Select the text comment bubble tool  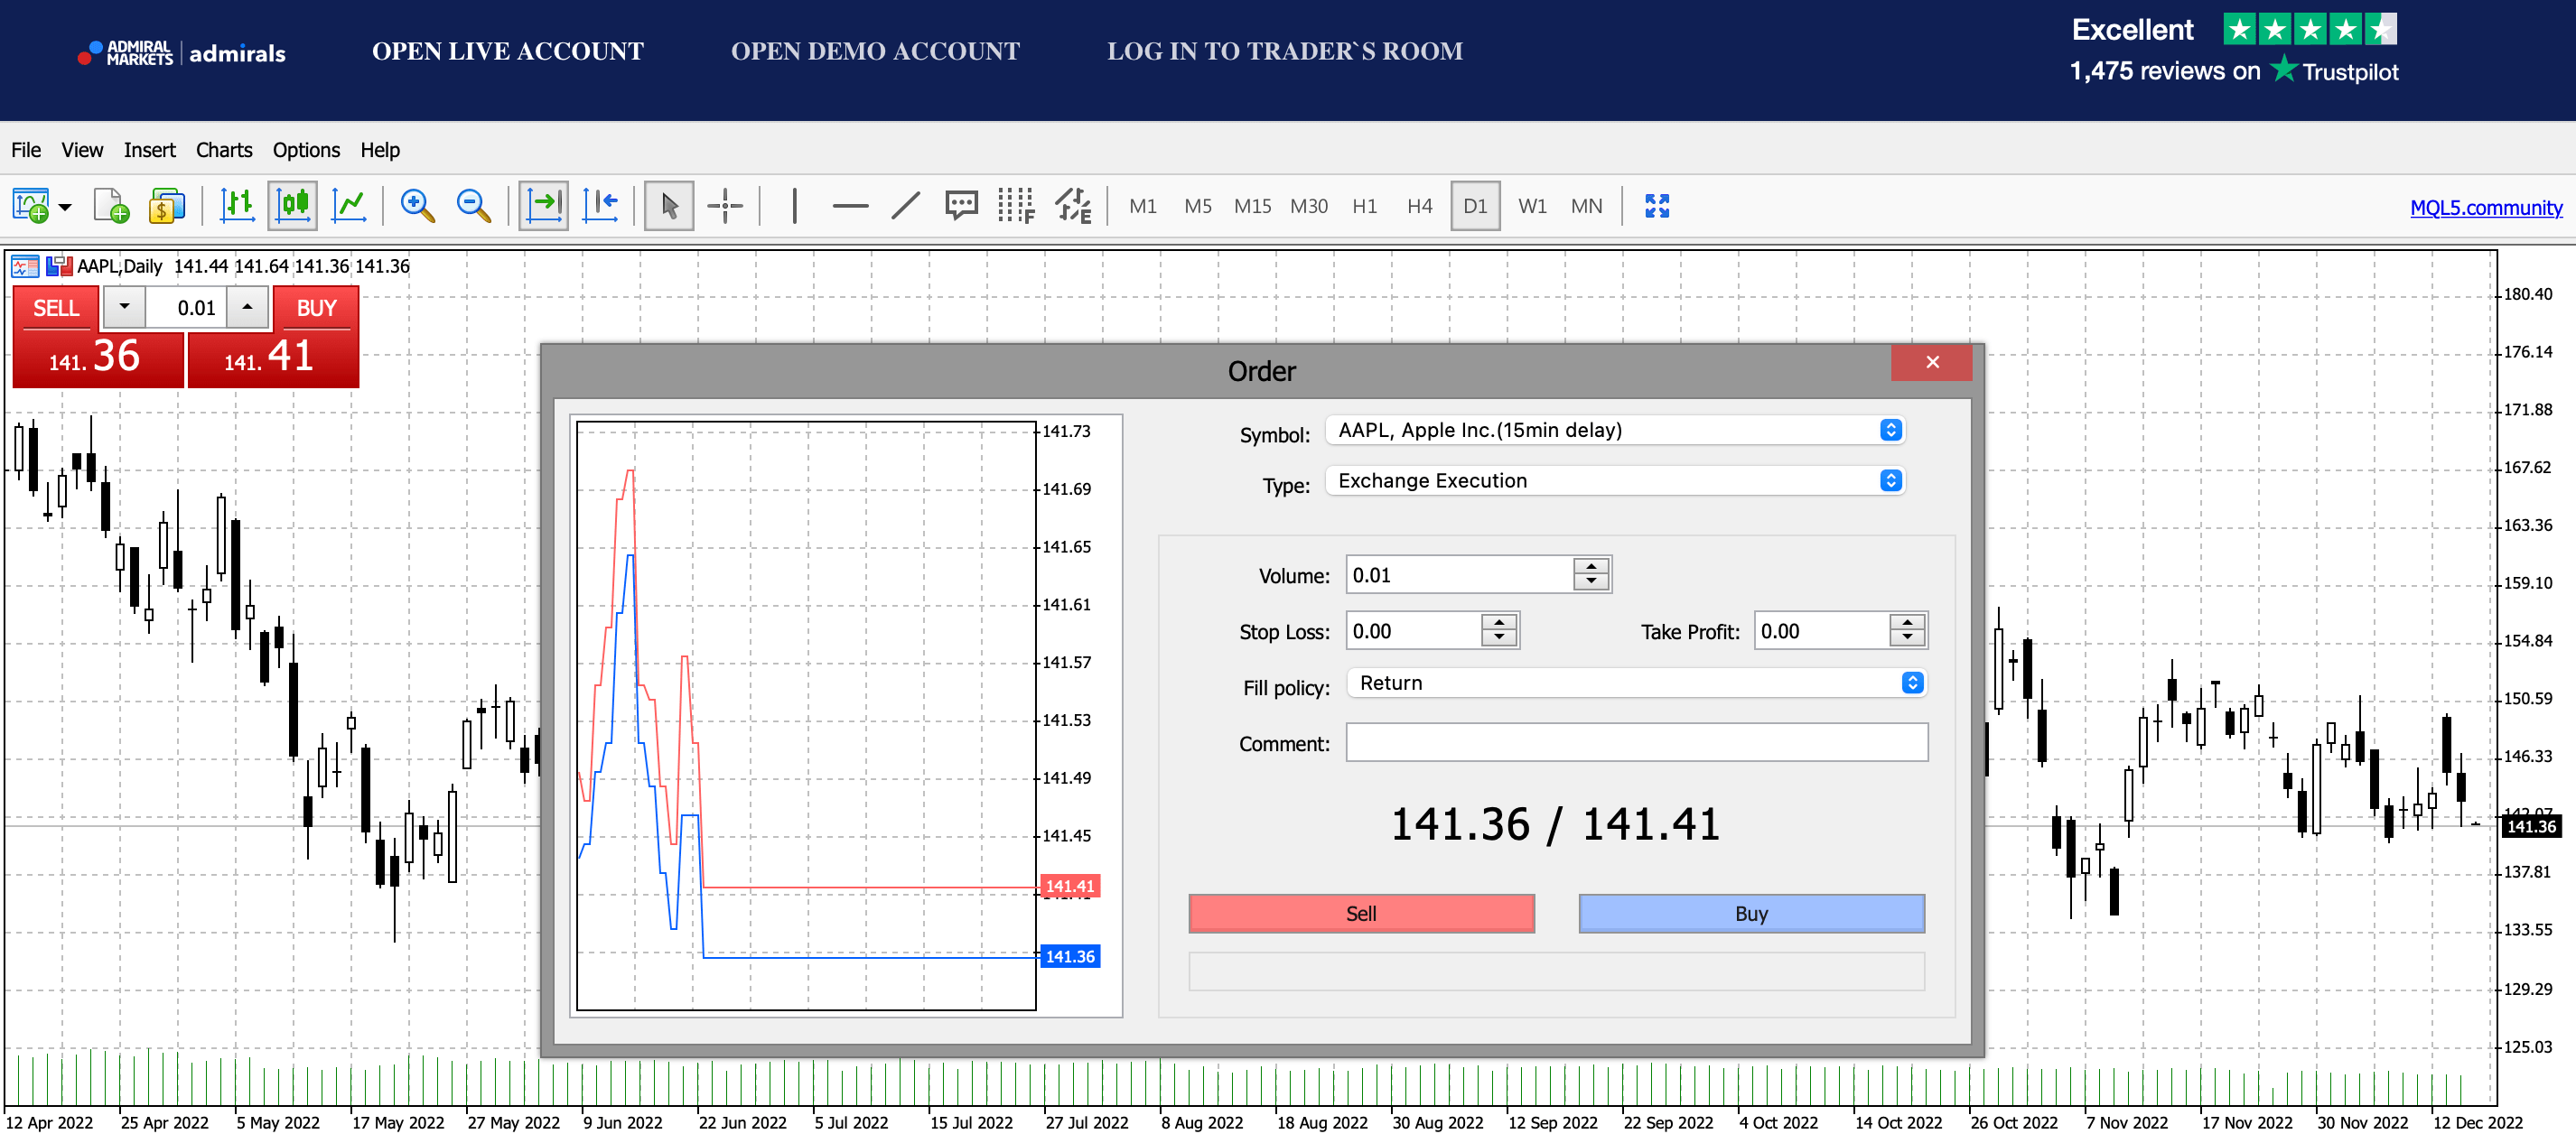coord(961,206)
